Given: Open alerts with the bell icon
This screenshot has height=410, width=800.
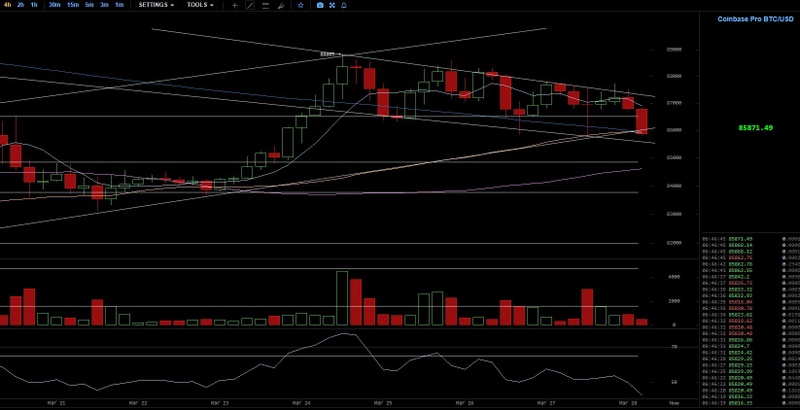Looking at the screenshot, I should tap(344, 5).
